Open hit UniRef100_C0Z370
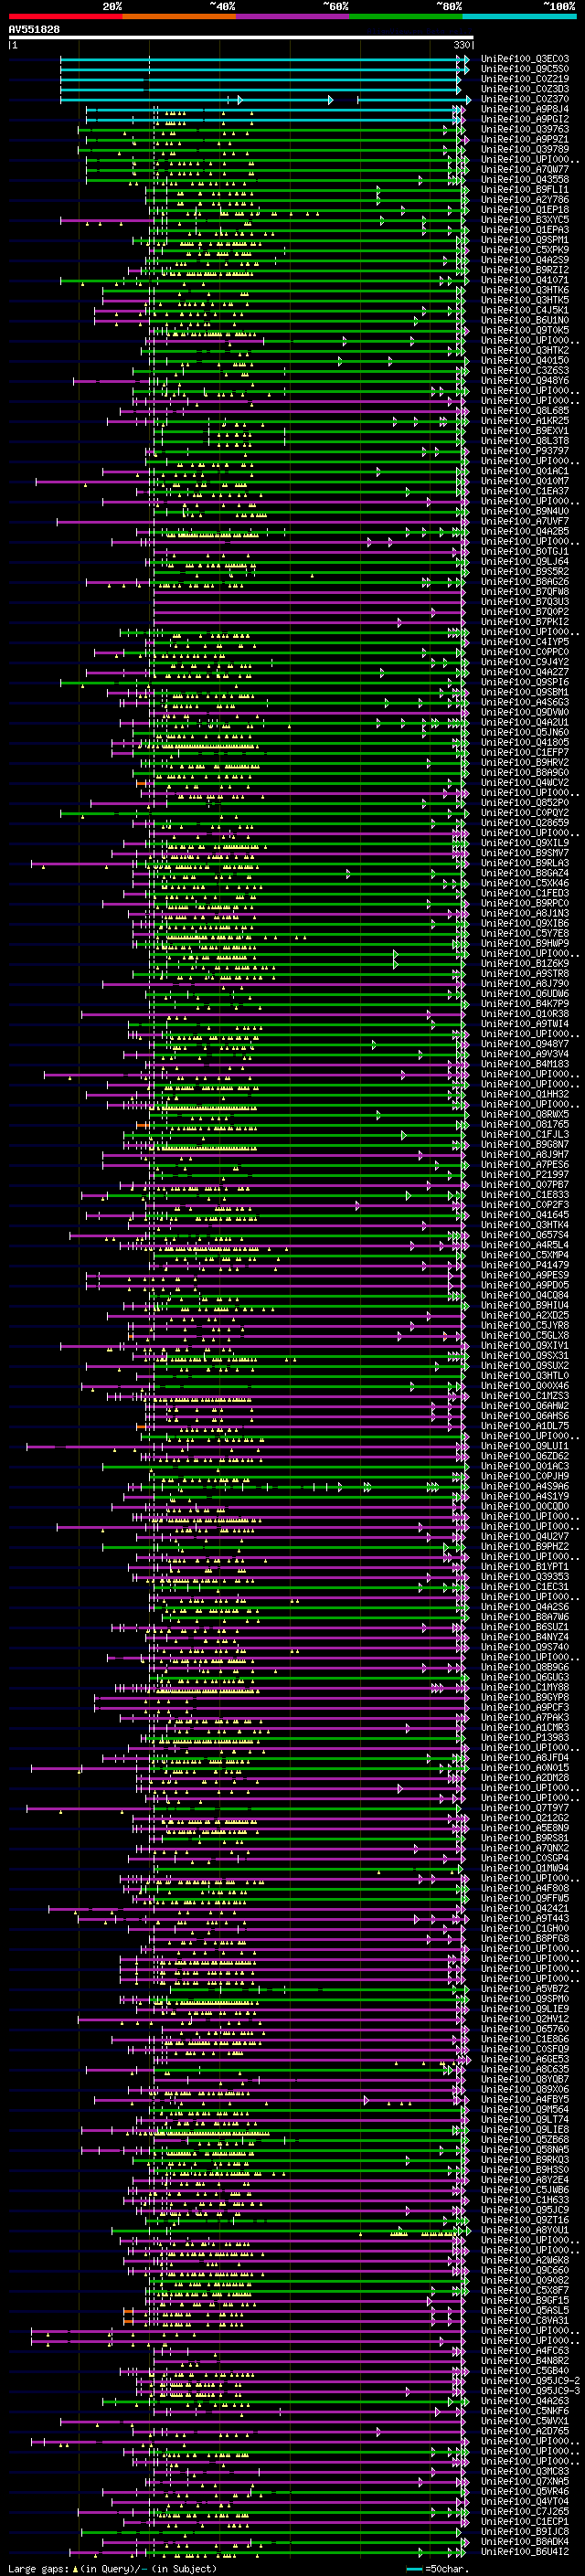The height and width of the screenshot is (2576, 585). pyautogui.click(x=525, y=99)
